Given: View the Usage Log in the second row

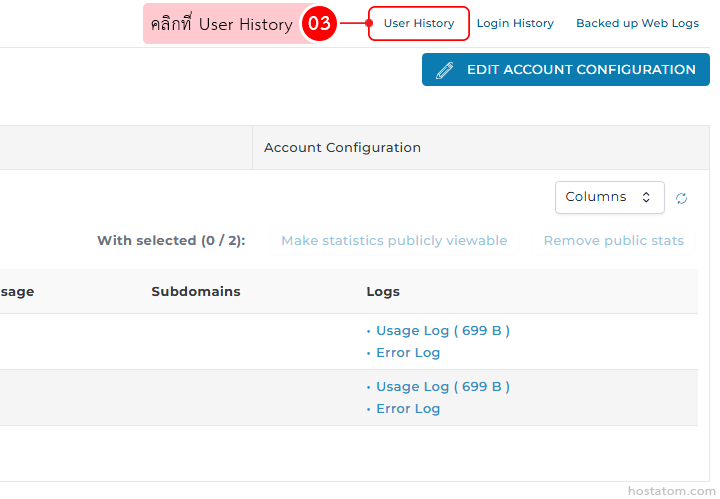Looking at the screenshot, I should 442,387.
